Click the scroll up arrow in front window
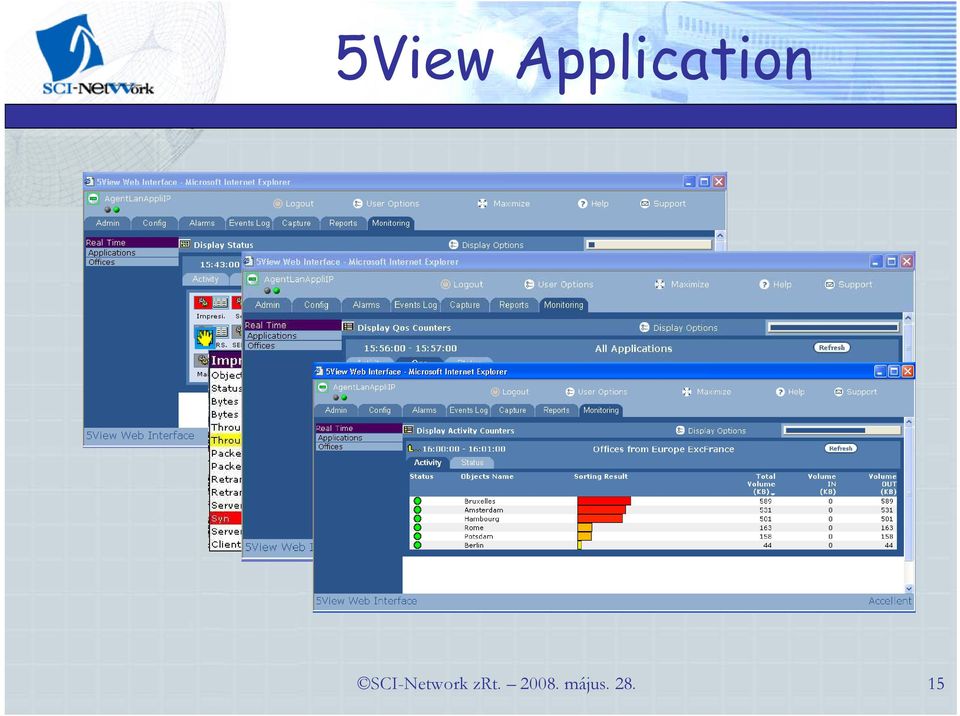Screen dimensions: 960x716 [x=909, y=423]
